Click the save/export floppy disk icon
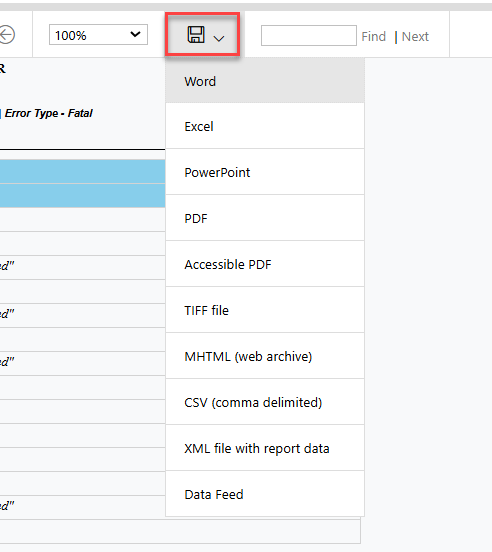Image resolution: width=492 pixels, height=552 pixels. coord(196,34)
